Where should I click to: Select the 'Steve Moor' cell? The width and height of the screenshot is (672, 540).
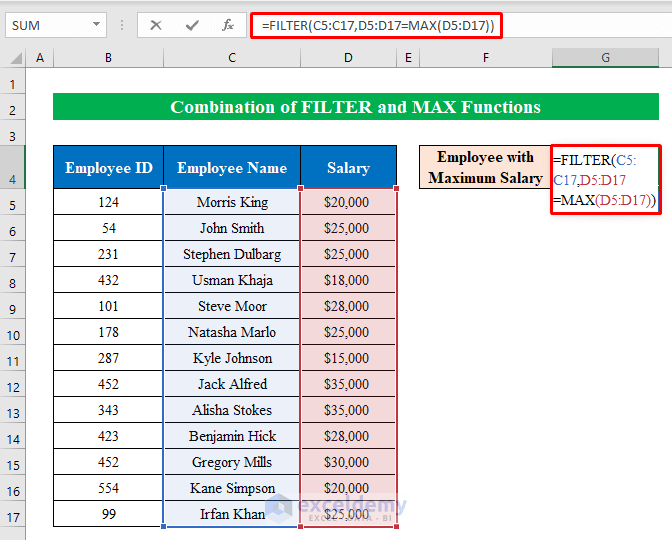232,306
